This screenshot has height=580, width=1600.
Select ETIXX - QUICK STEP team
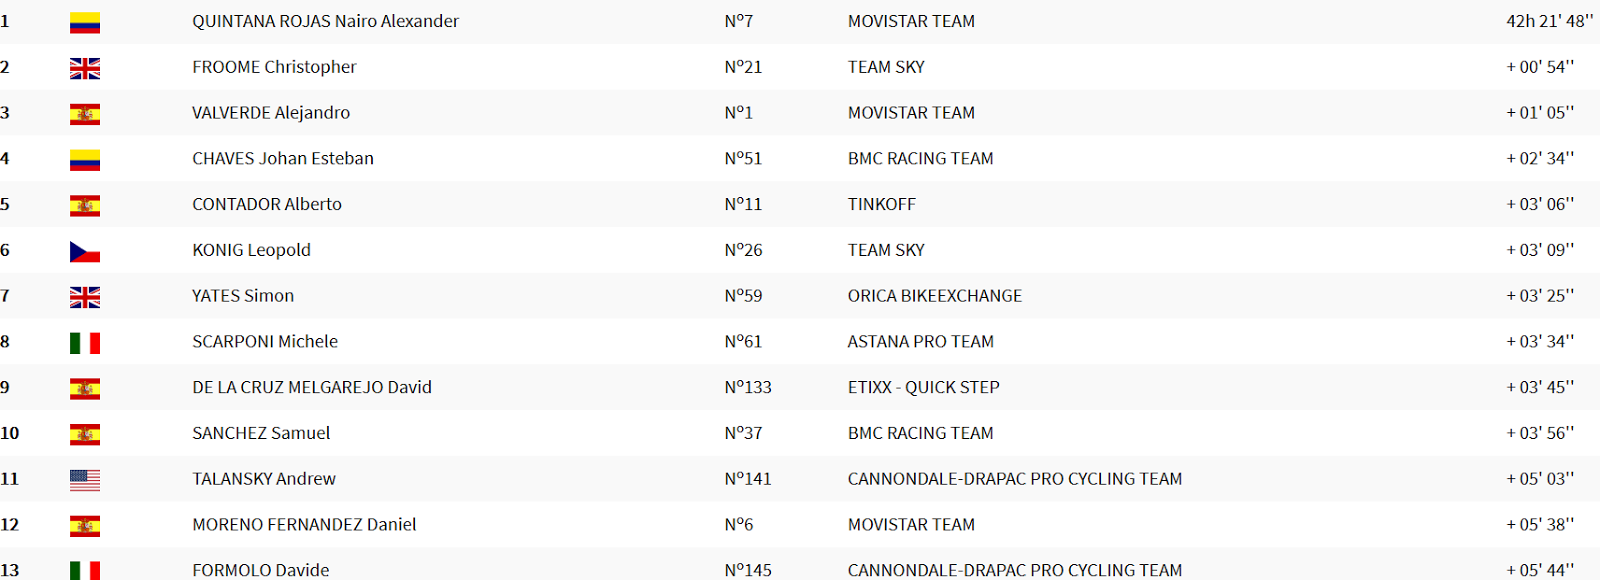point(924,387)
